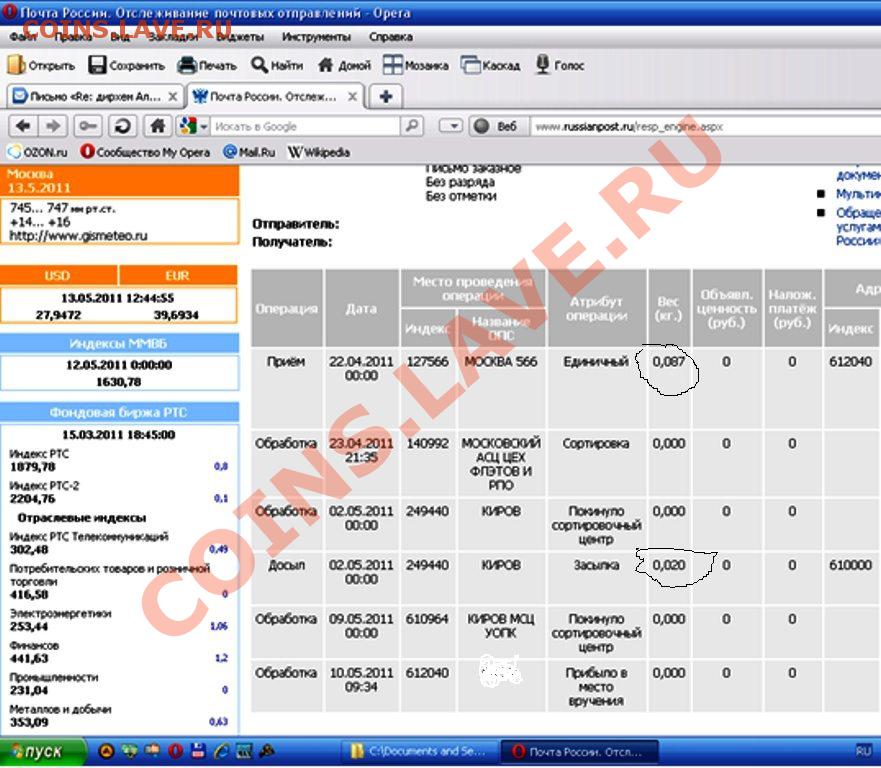
Task: Click the Веб globe icon
Action: pos(481,126)
